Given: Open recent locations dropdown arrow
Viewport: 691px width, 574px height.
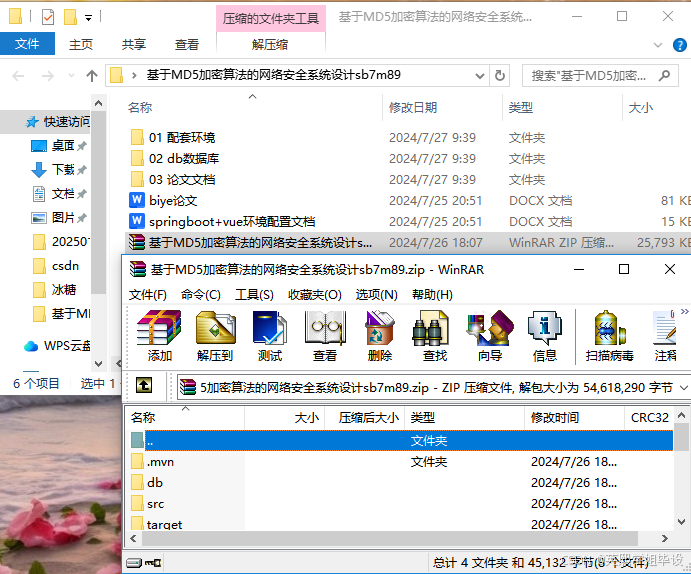Looking at the screenshot, I should (x=71, y=76).
